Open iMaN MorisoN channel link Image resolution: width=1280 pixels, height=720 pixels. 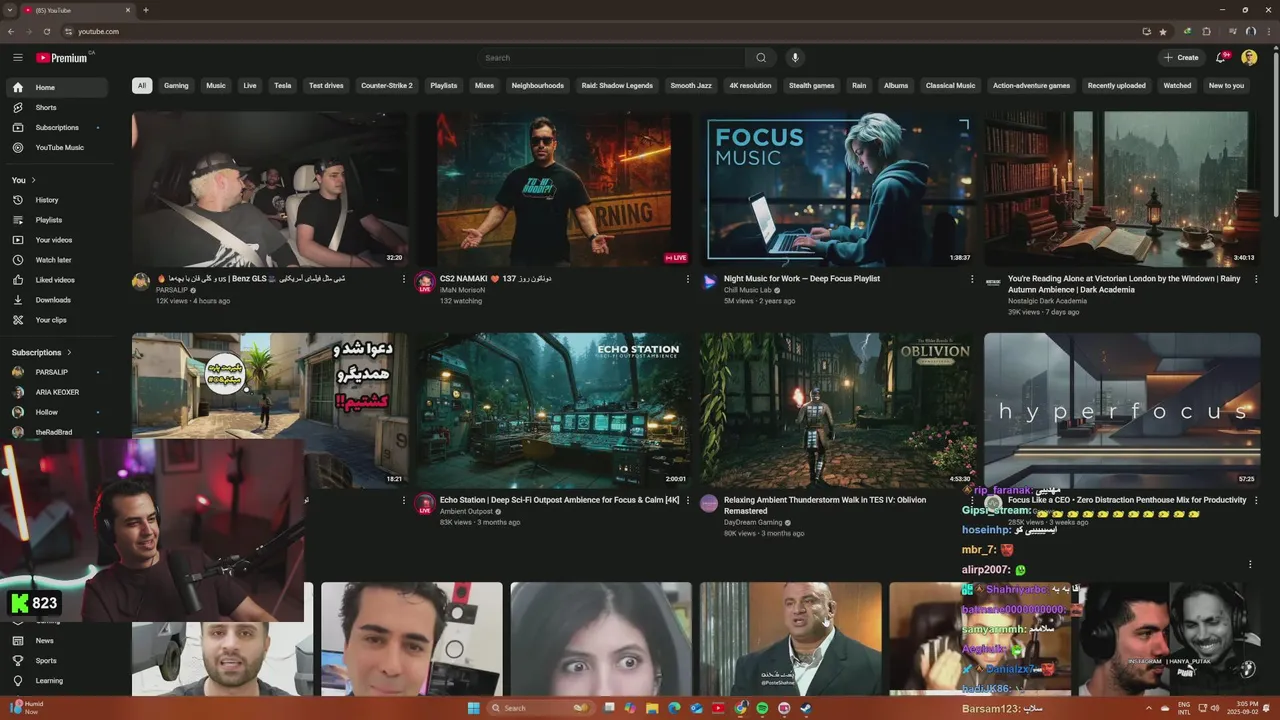tap(462, 290)
